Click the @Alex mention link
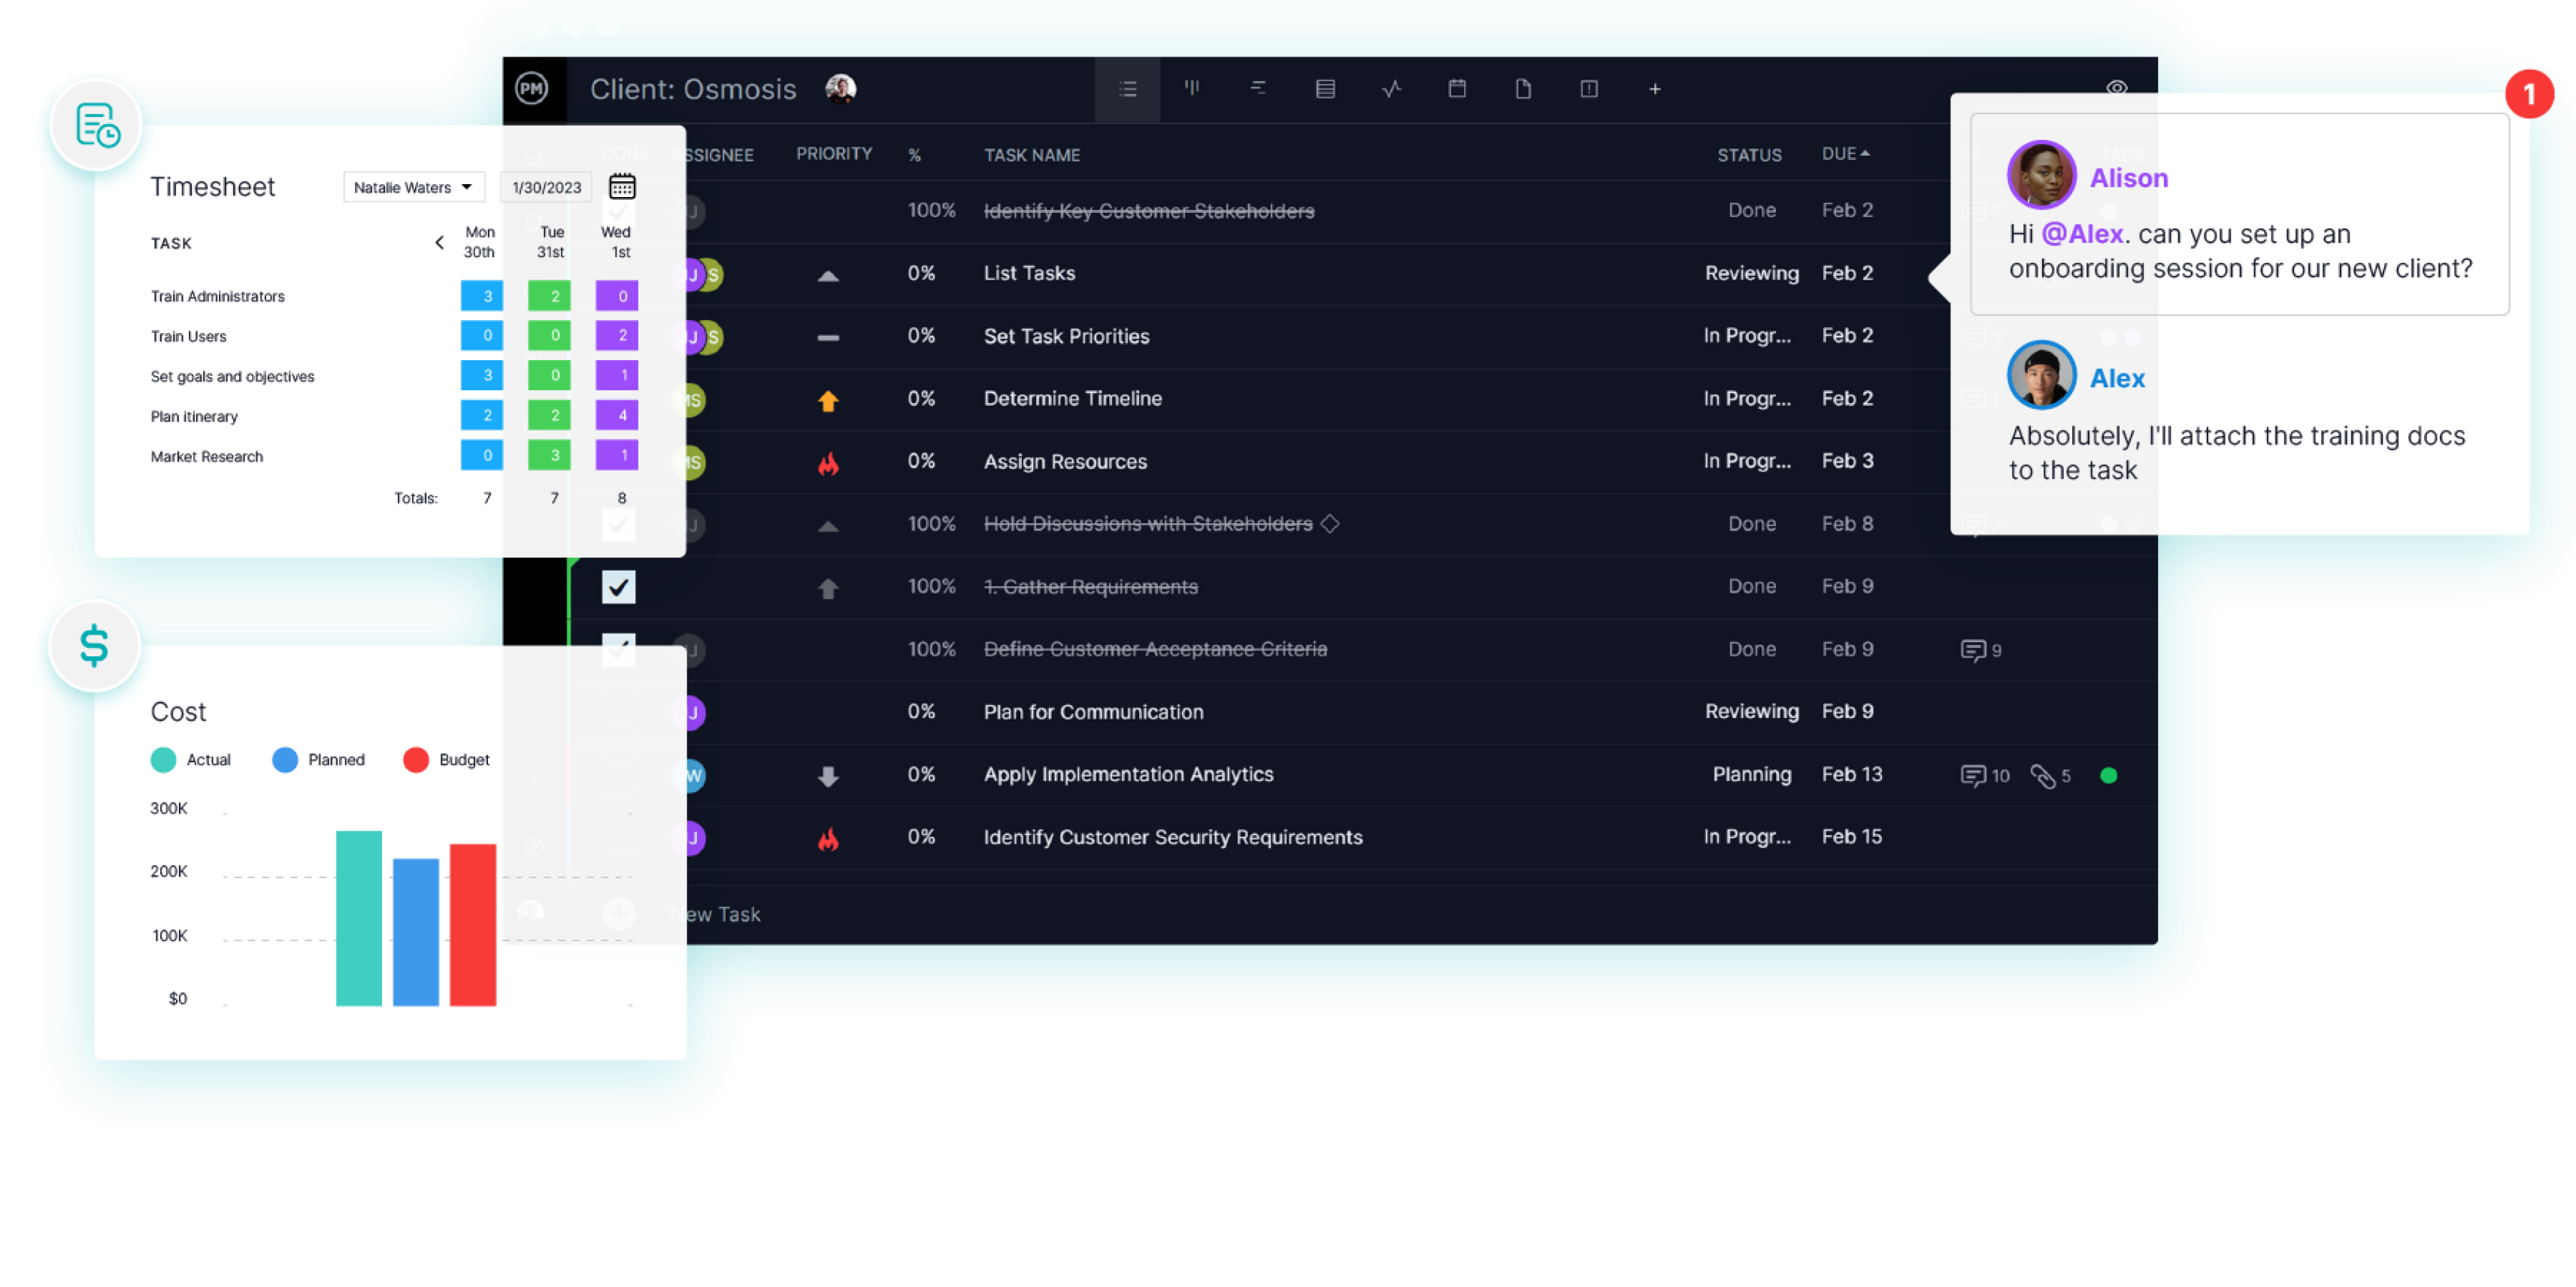 coord(2082,234)
